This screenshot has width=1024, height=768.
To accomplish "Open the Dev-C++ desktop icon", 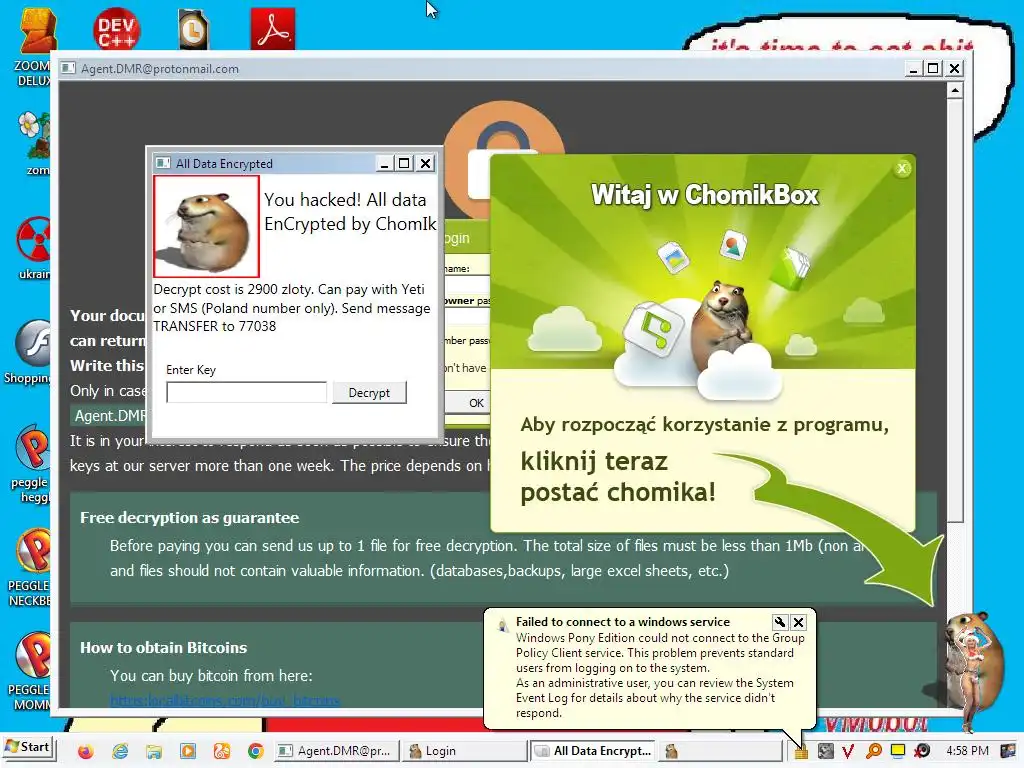I will pos(116,29).
